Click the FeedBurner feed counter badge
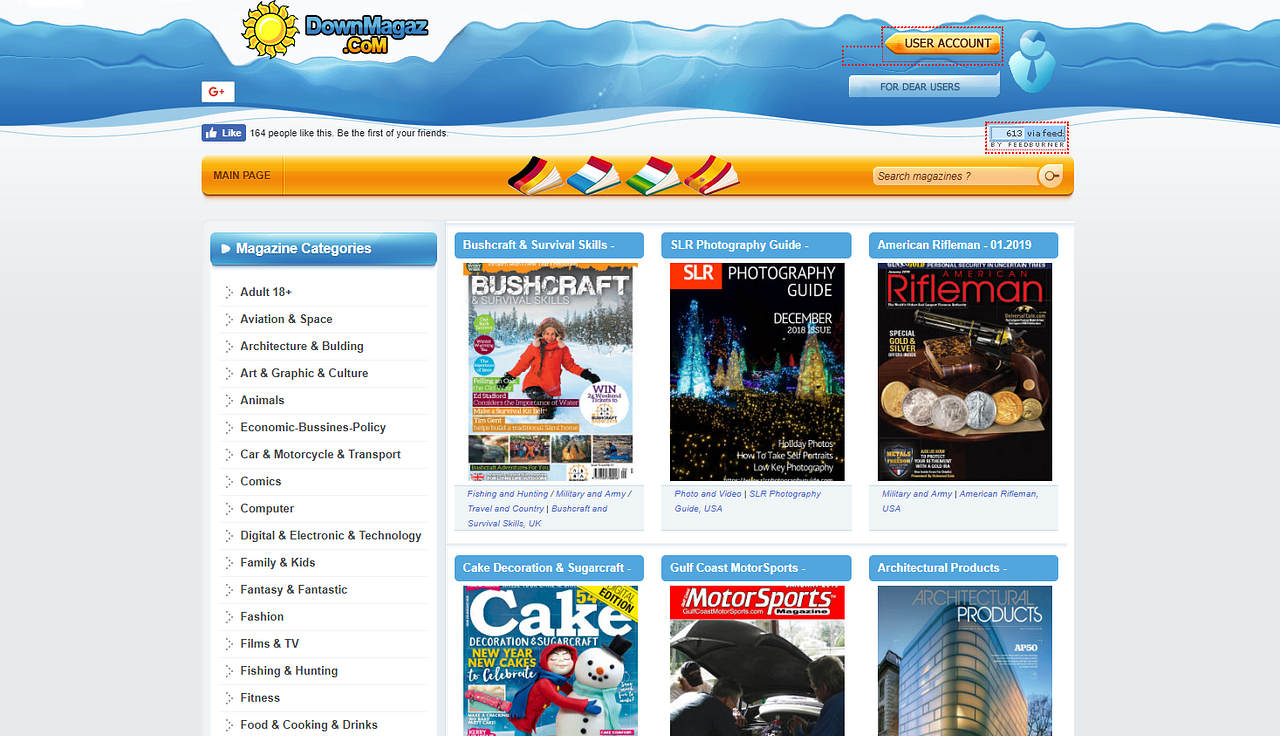 point(1027,137)
